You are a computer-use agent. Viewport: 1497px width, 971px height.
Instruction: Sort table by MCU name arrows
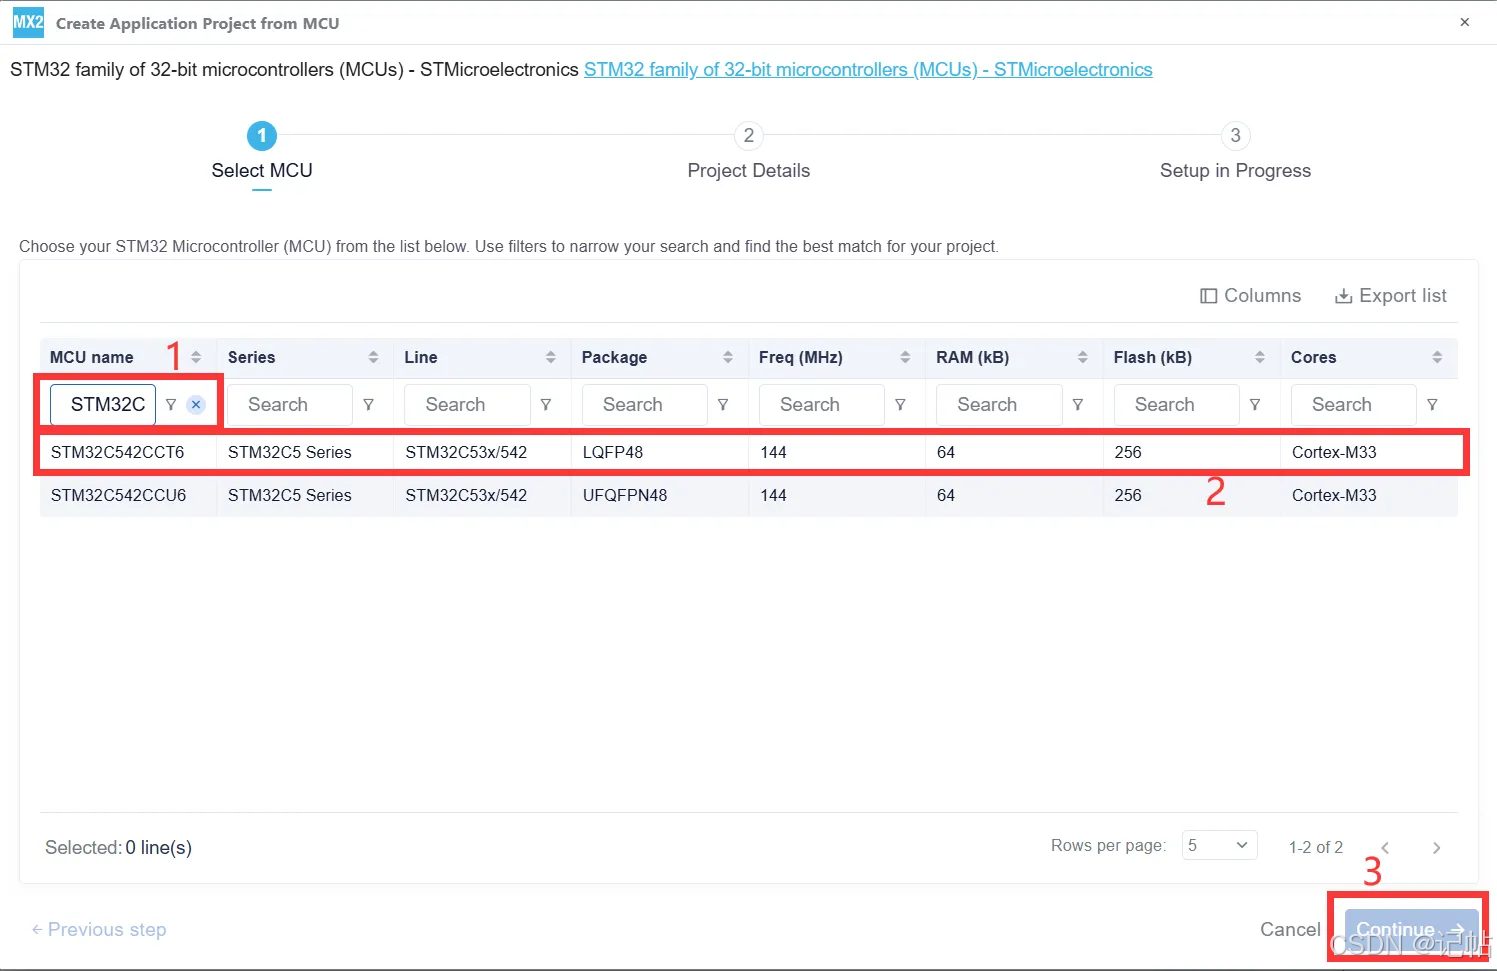pyautogui.click(x=196, y=357)
